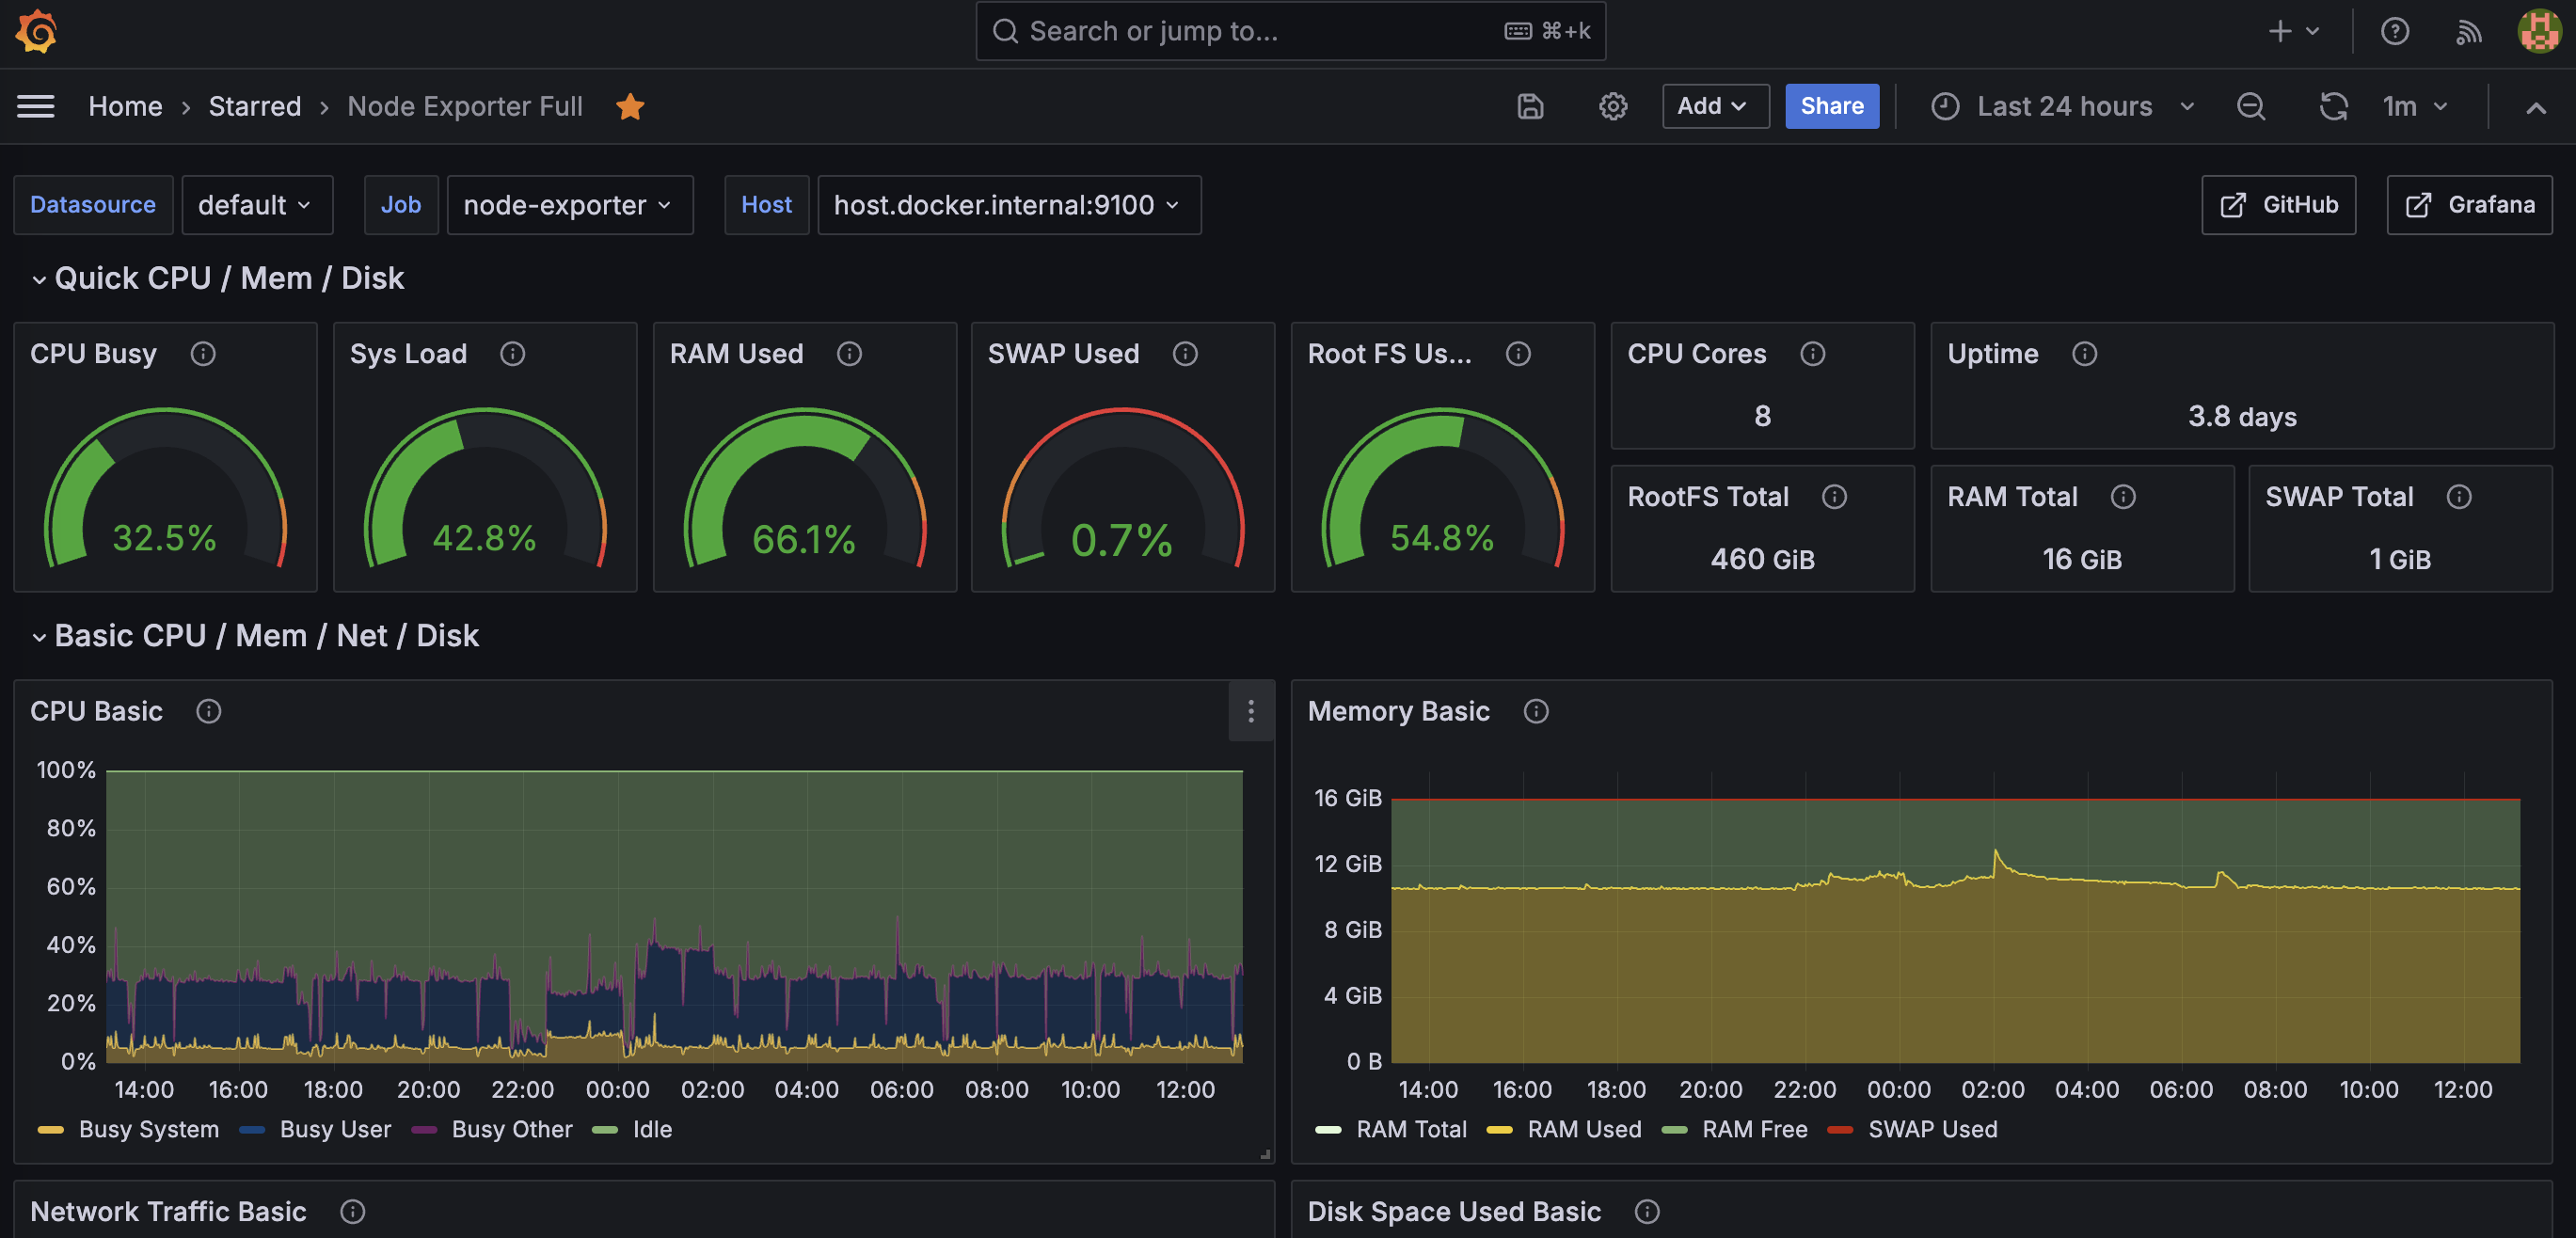The image size is (2576, 1238).
Task: Unstar dashboard via the orange star
Action: [x=630, y=106]
